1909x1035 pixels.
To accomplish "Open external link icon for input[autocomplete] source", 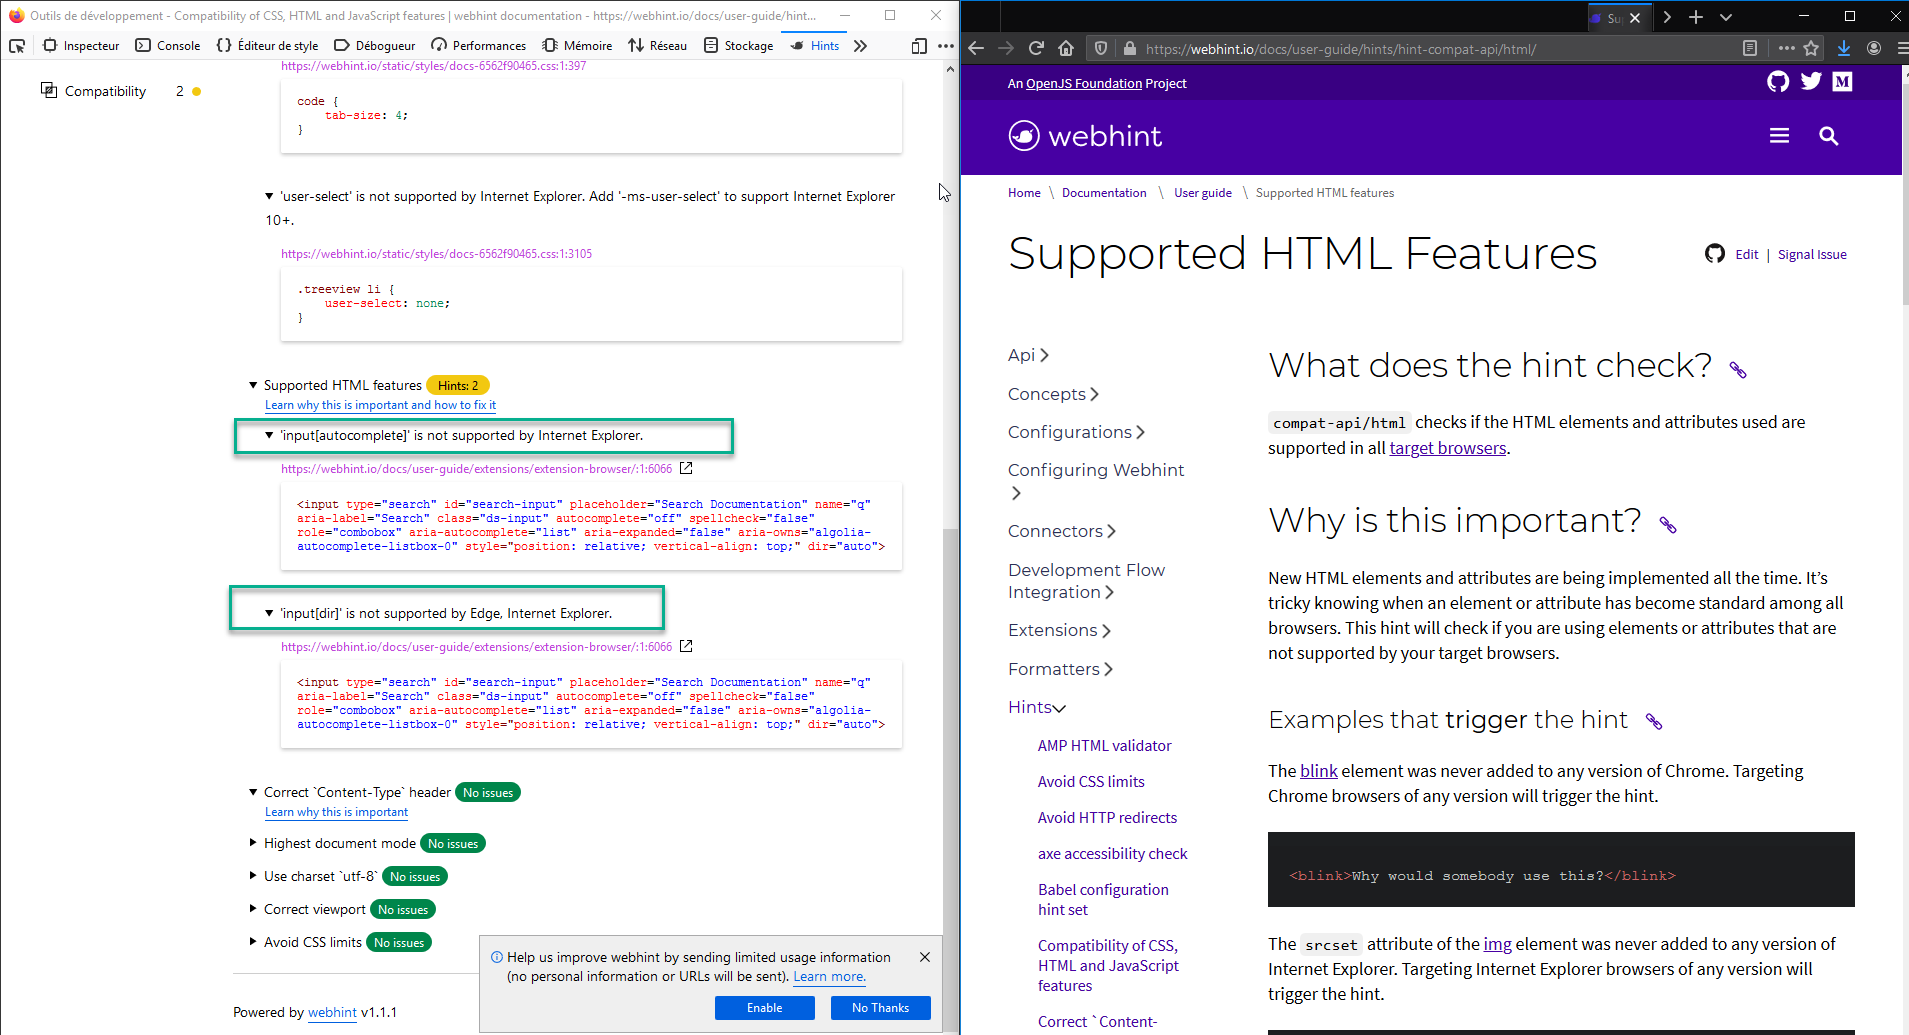I will tap(686, 468).
